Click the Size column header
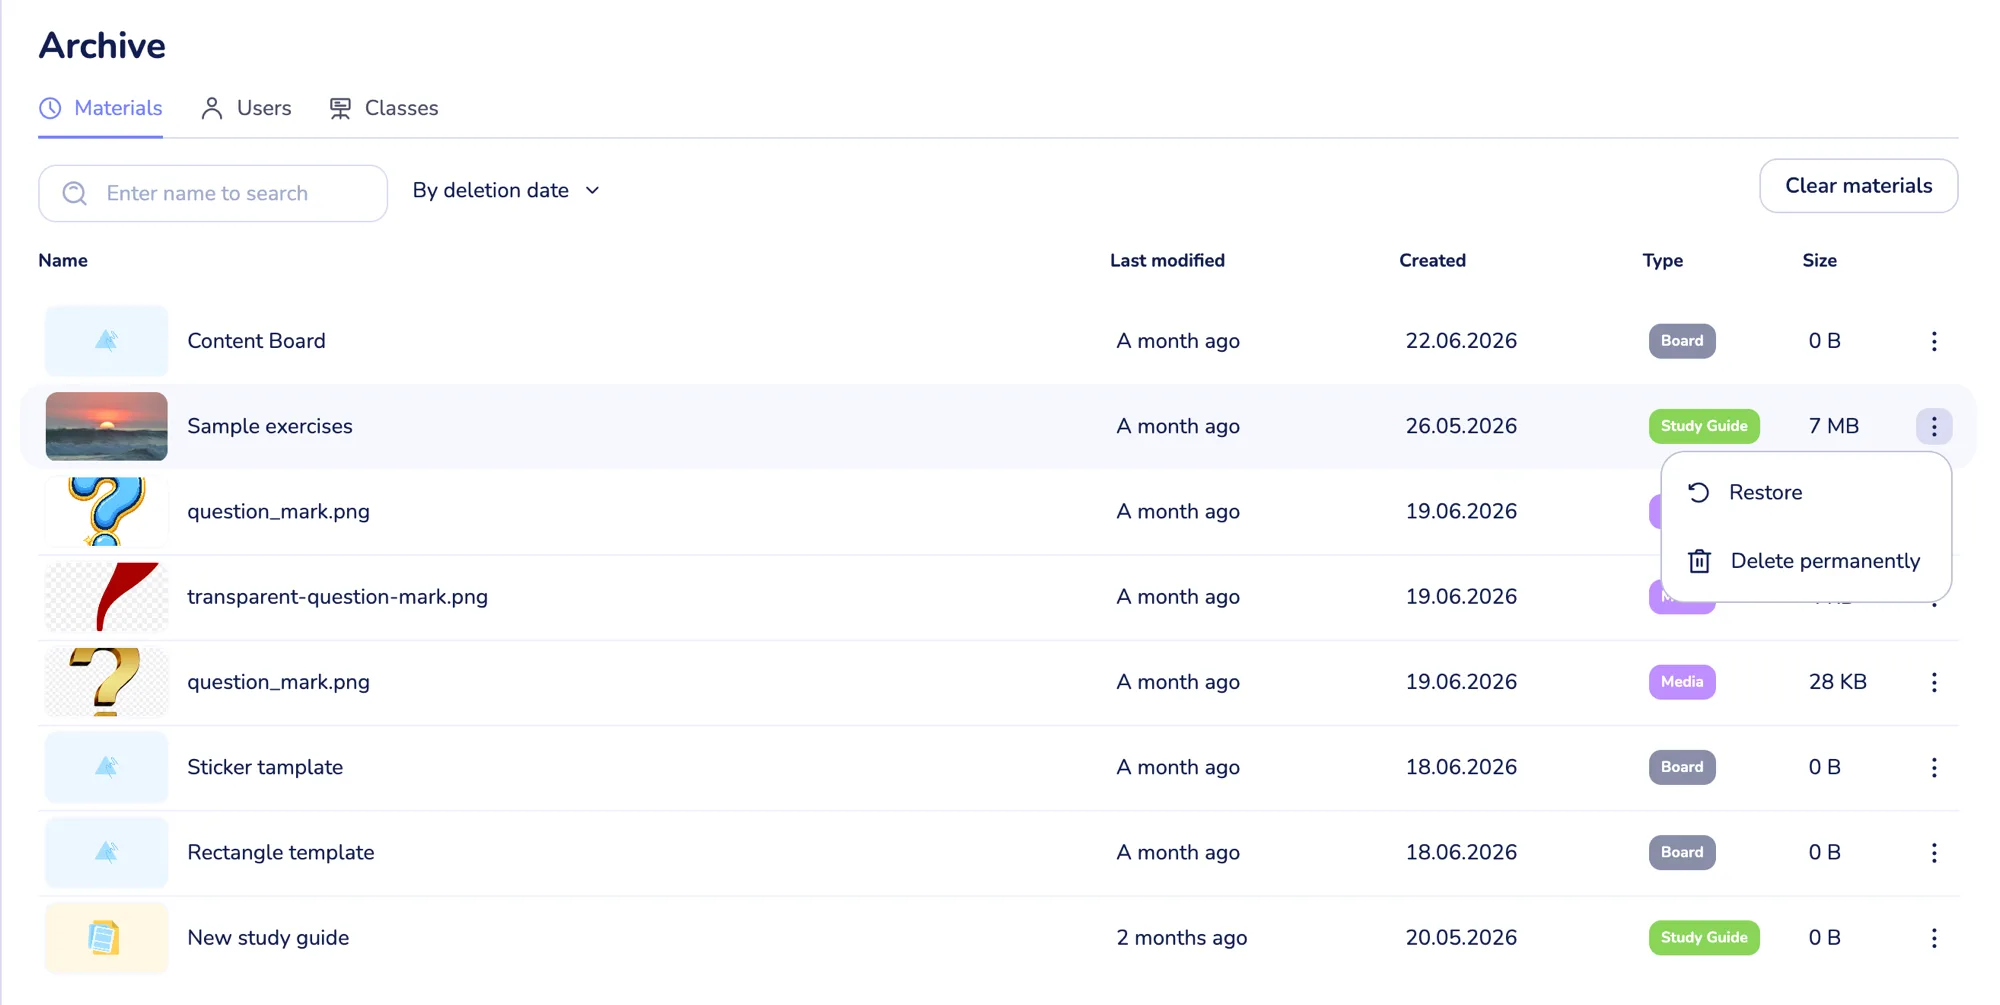The height and width of the screenshot is (1005, 2000). click(x=1819, y=261)
